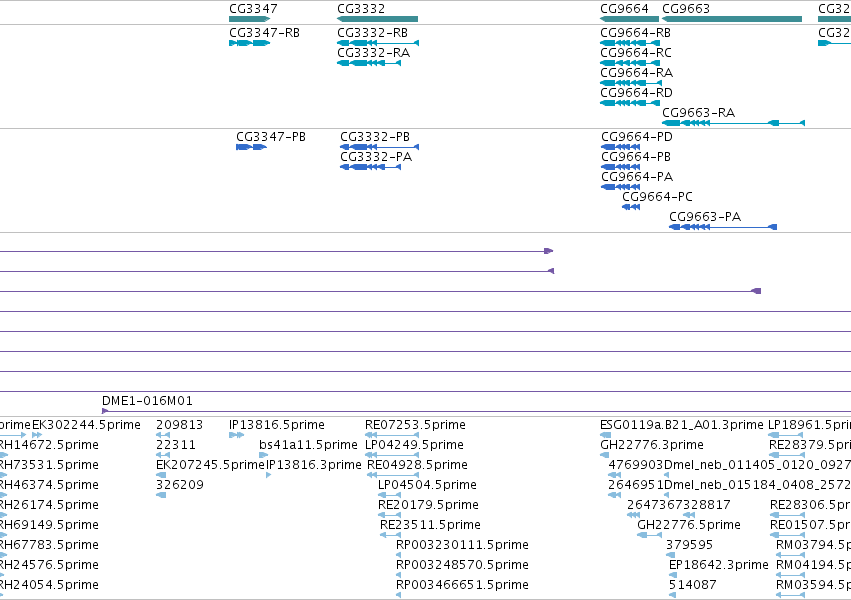
Task: Select the DME1-016M01 clone label
Action: pyautogui.click(x=147, y=401)
